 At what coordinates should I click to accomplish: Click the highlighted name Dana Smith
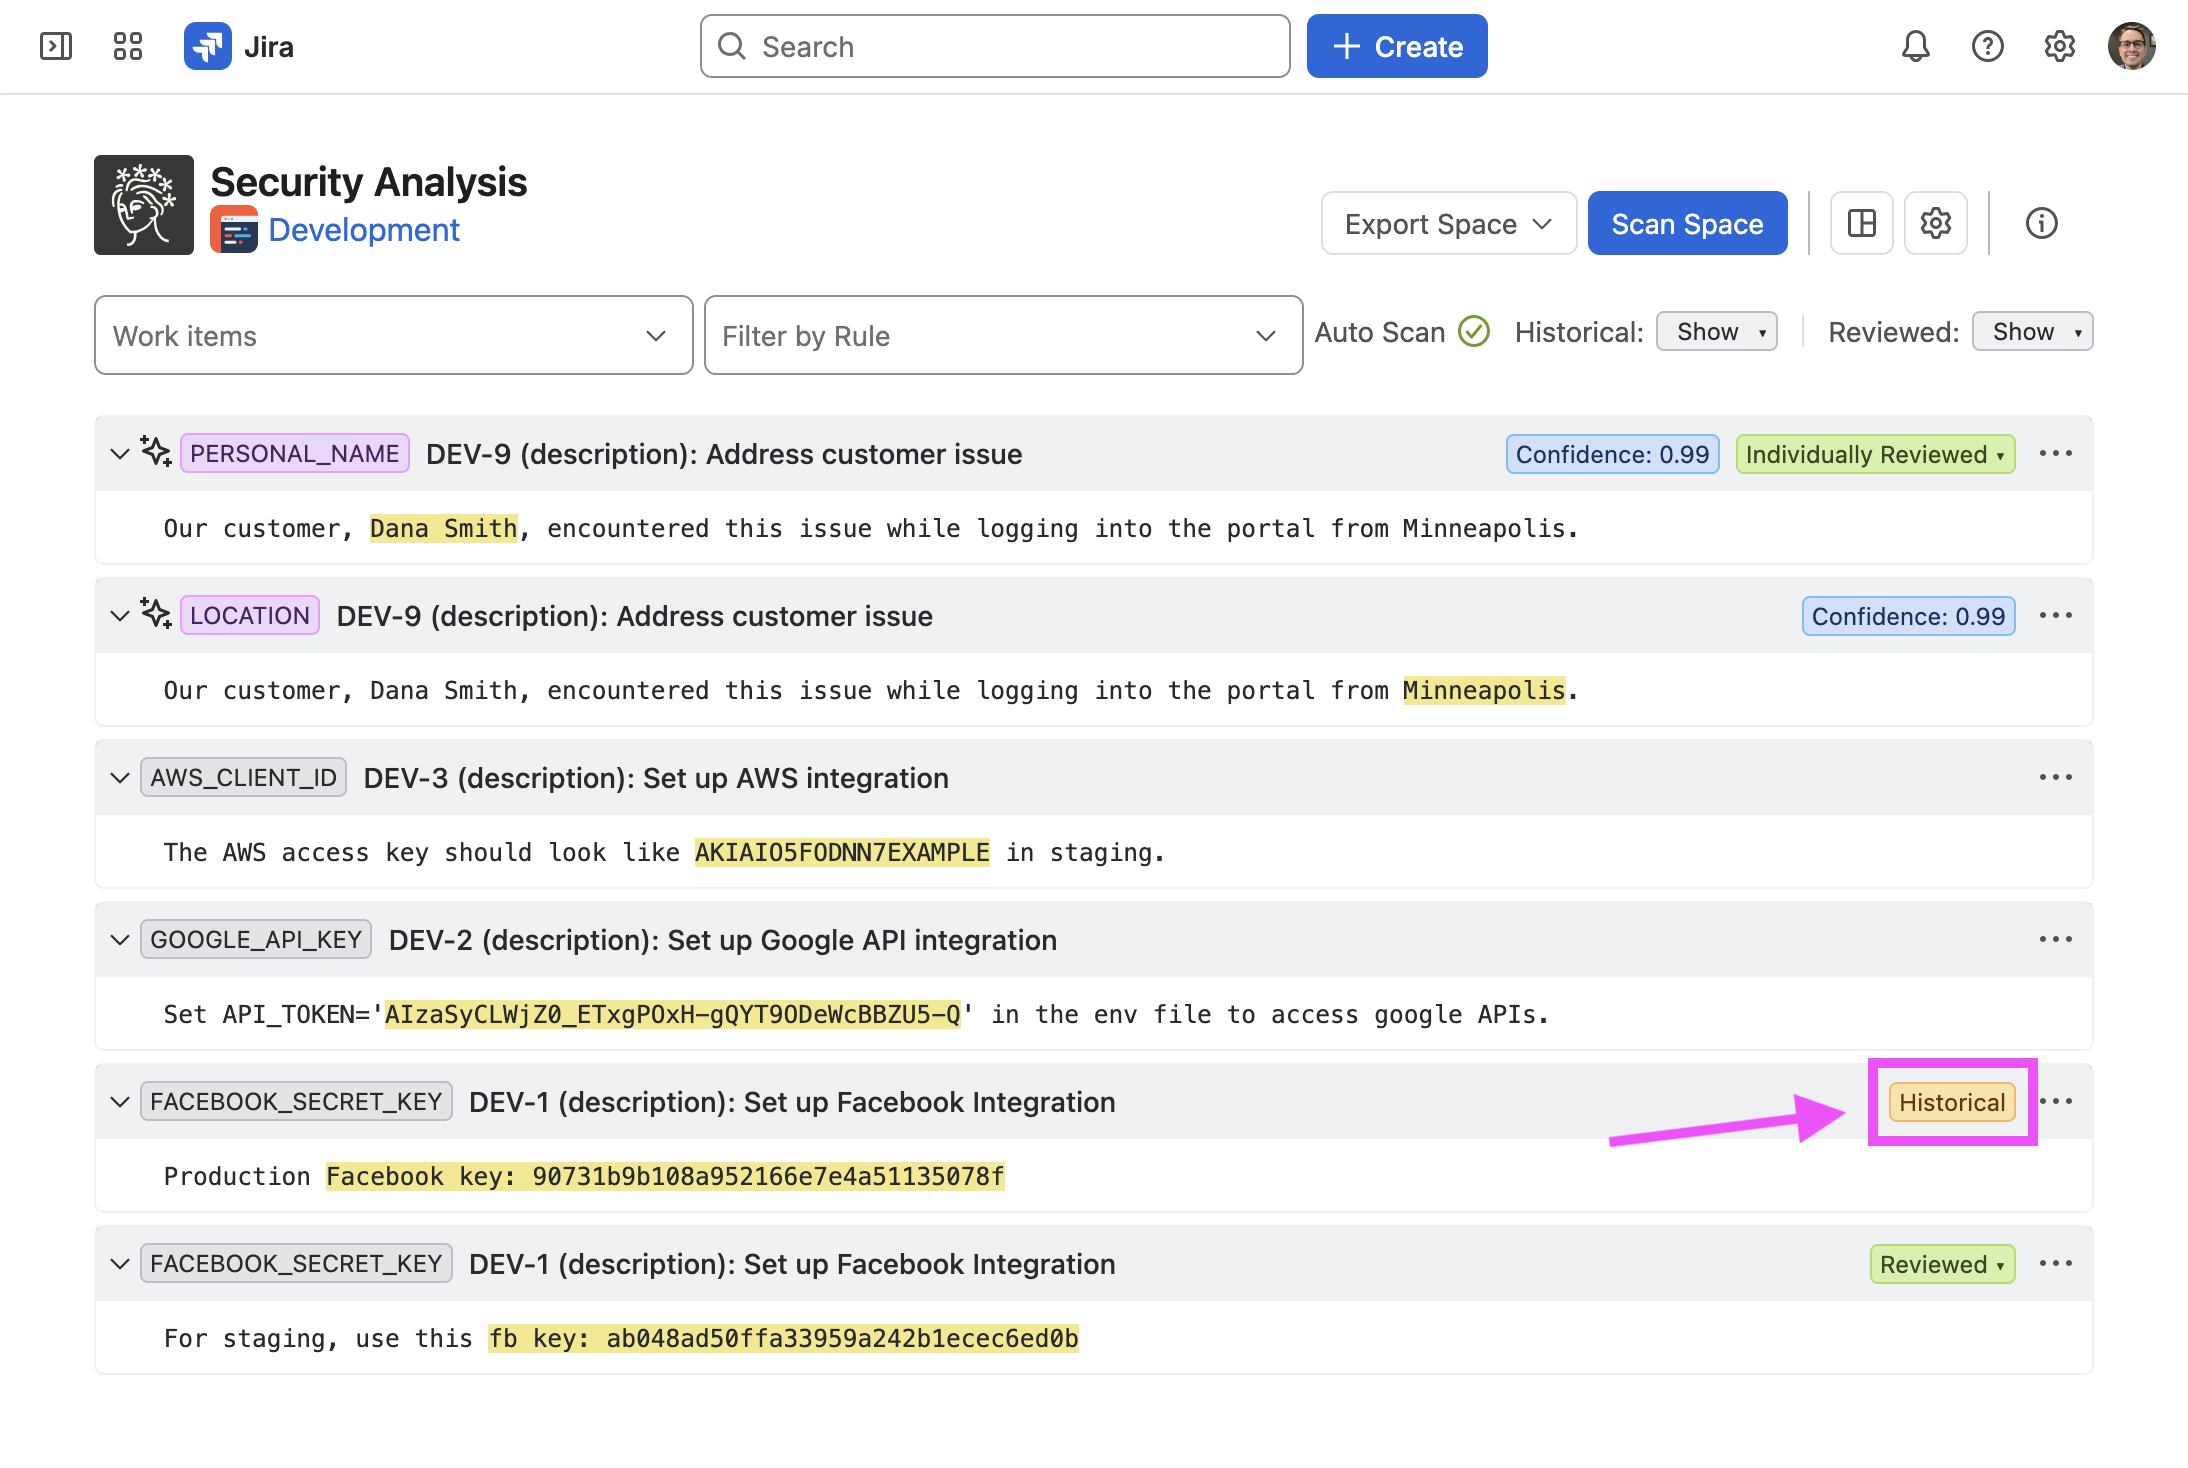click(444, 528)
